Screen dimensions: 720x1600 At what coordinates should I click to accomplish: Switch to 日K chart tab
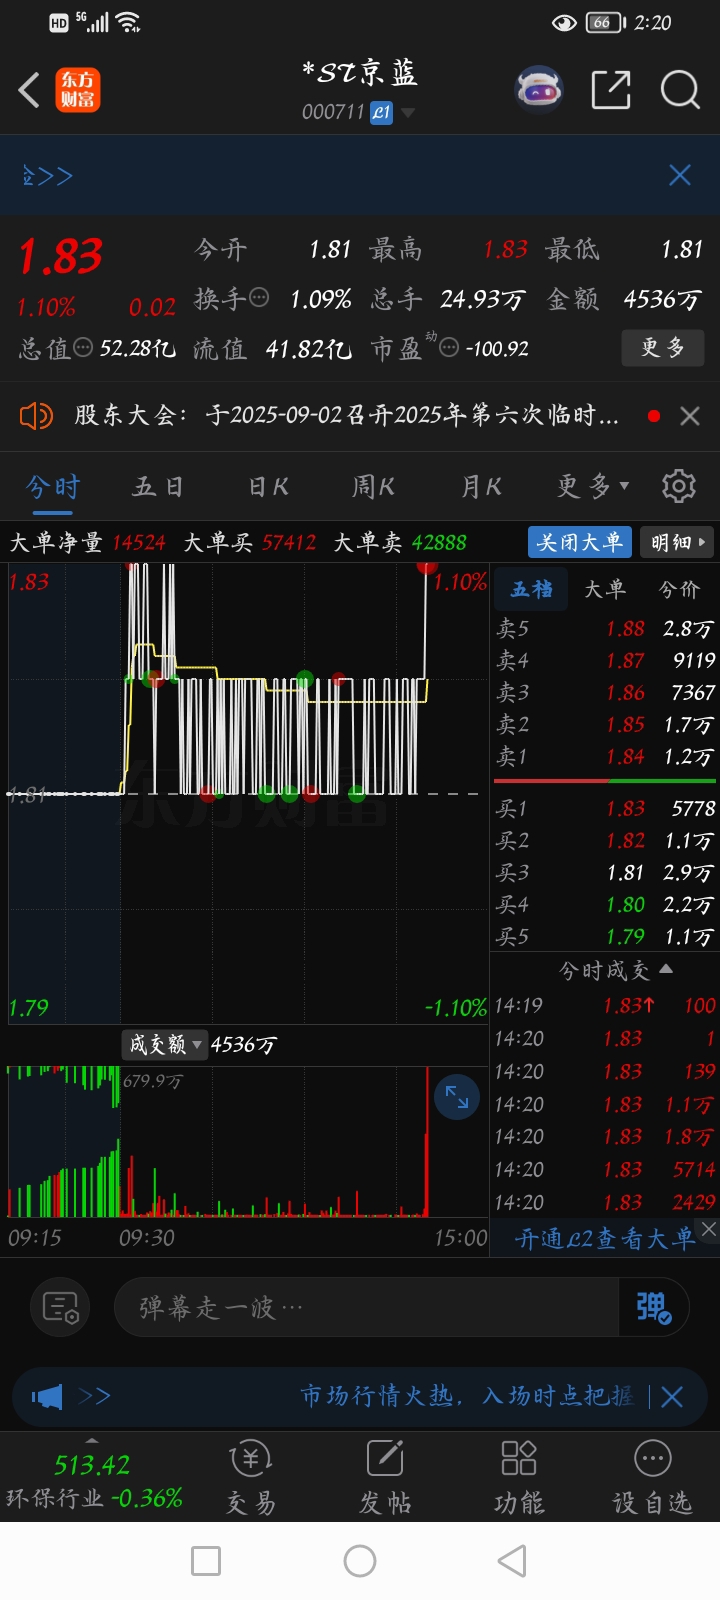click(268, 487)
